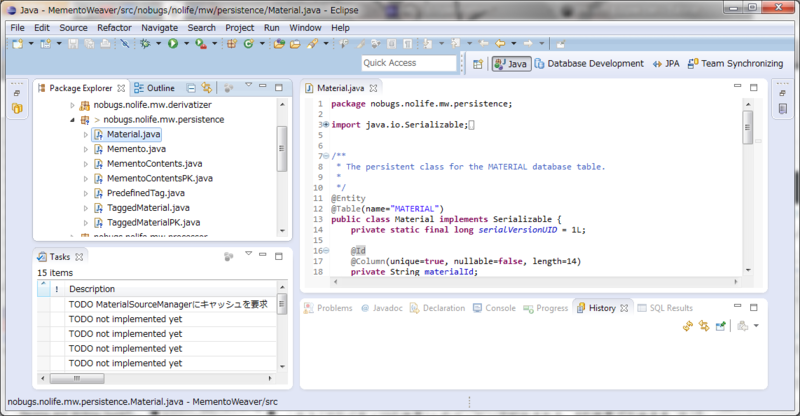Open the JPA Structure fast view icon
This screenshot has width=800, height=416.
pos(17,108)
